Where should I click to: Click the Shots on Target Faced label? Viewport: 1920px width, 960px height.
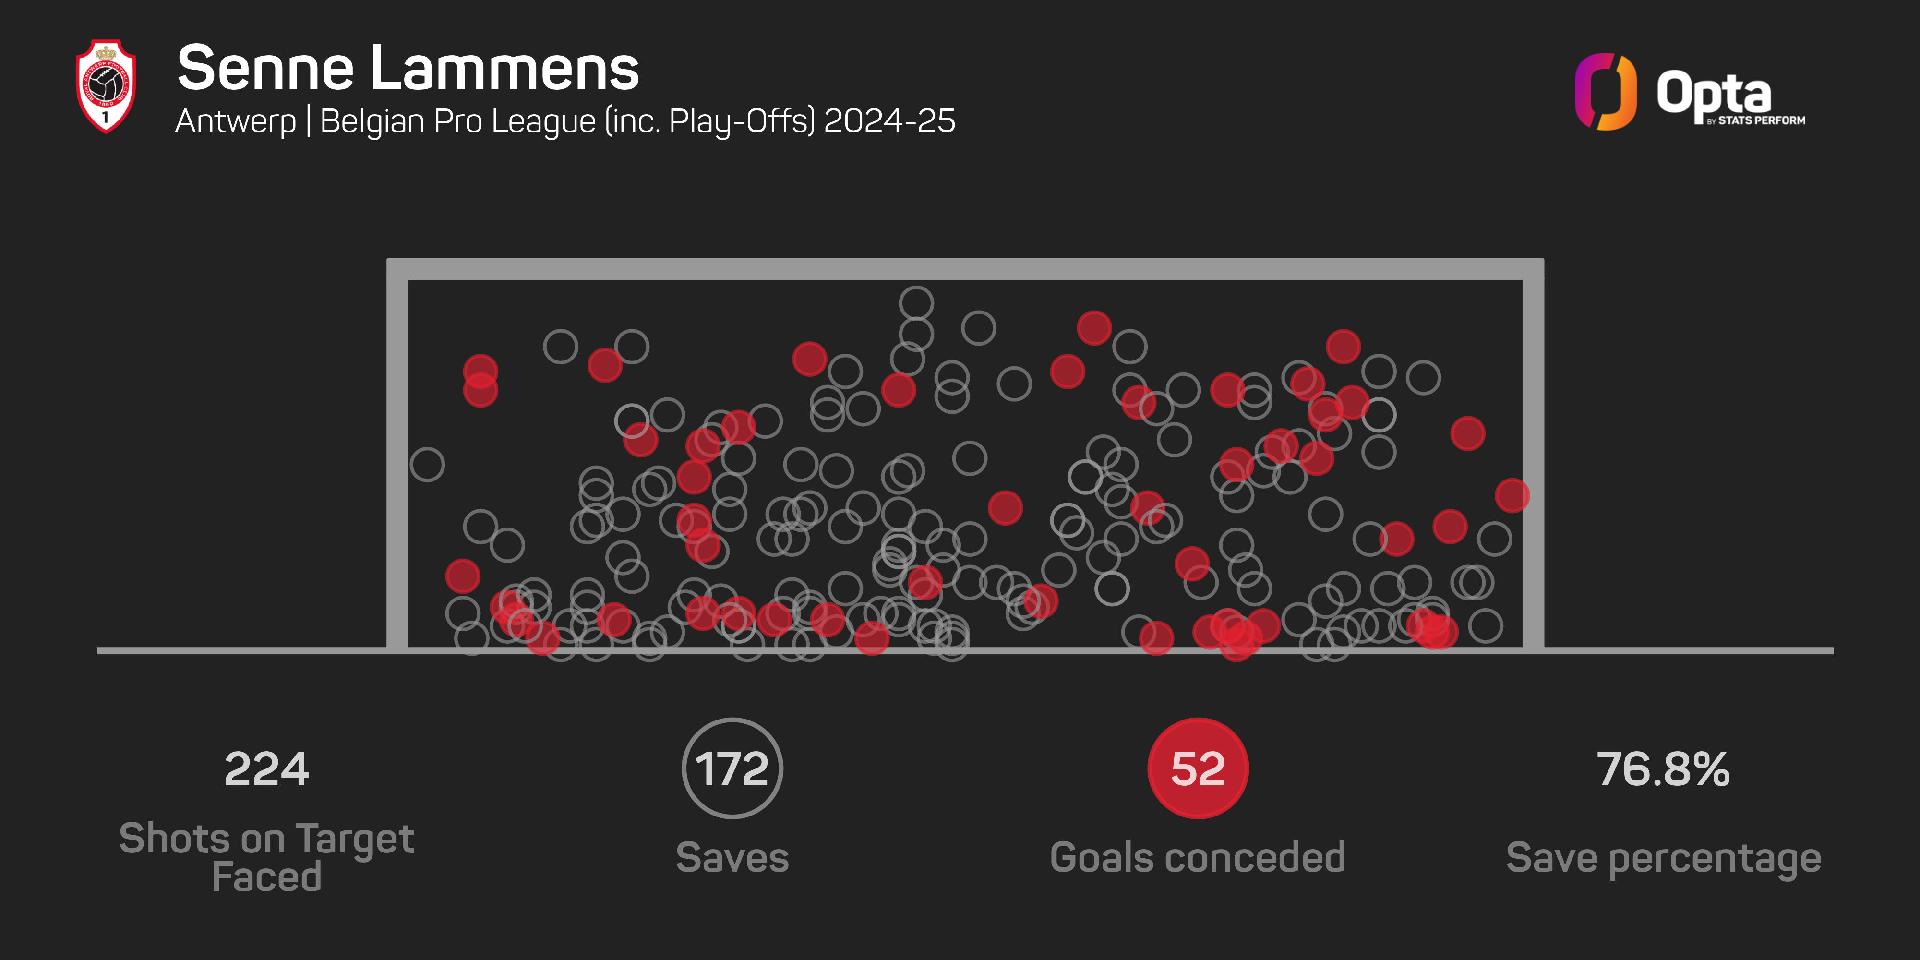coord(267,857)
